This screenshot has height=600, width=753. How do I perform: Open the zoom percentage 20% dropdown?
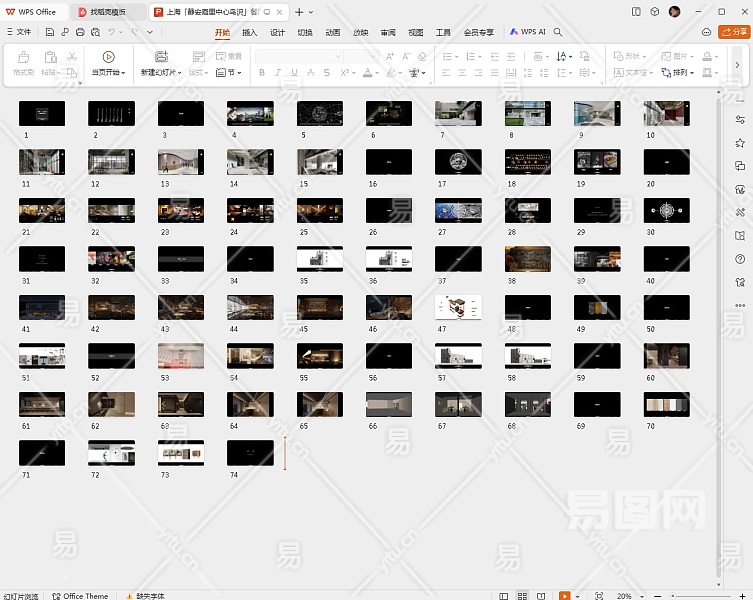(625, 596)
